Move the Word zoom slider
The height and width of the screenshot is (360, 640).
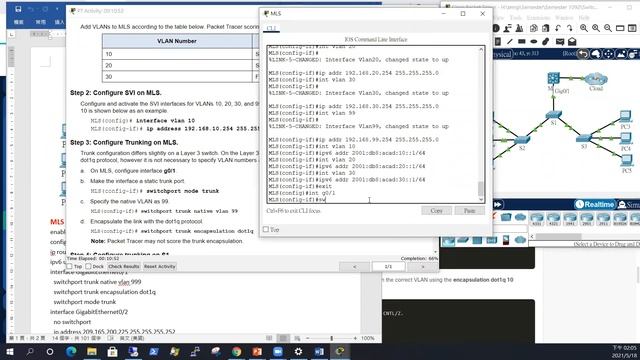(x=331, y=338)
